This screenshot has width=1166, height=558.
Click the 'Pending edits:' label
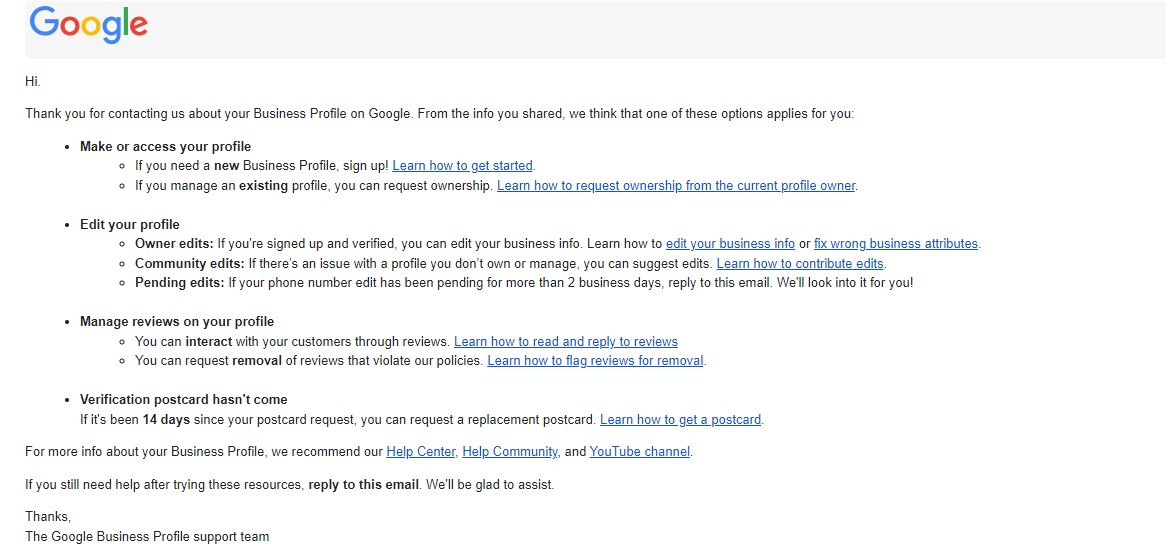180,283
